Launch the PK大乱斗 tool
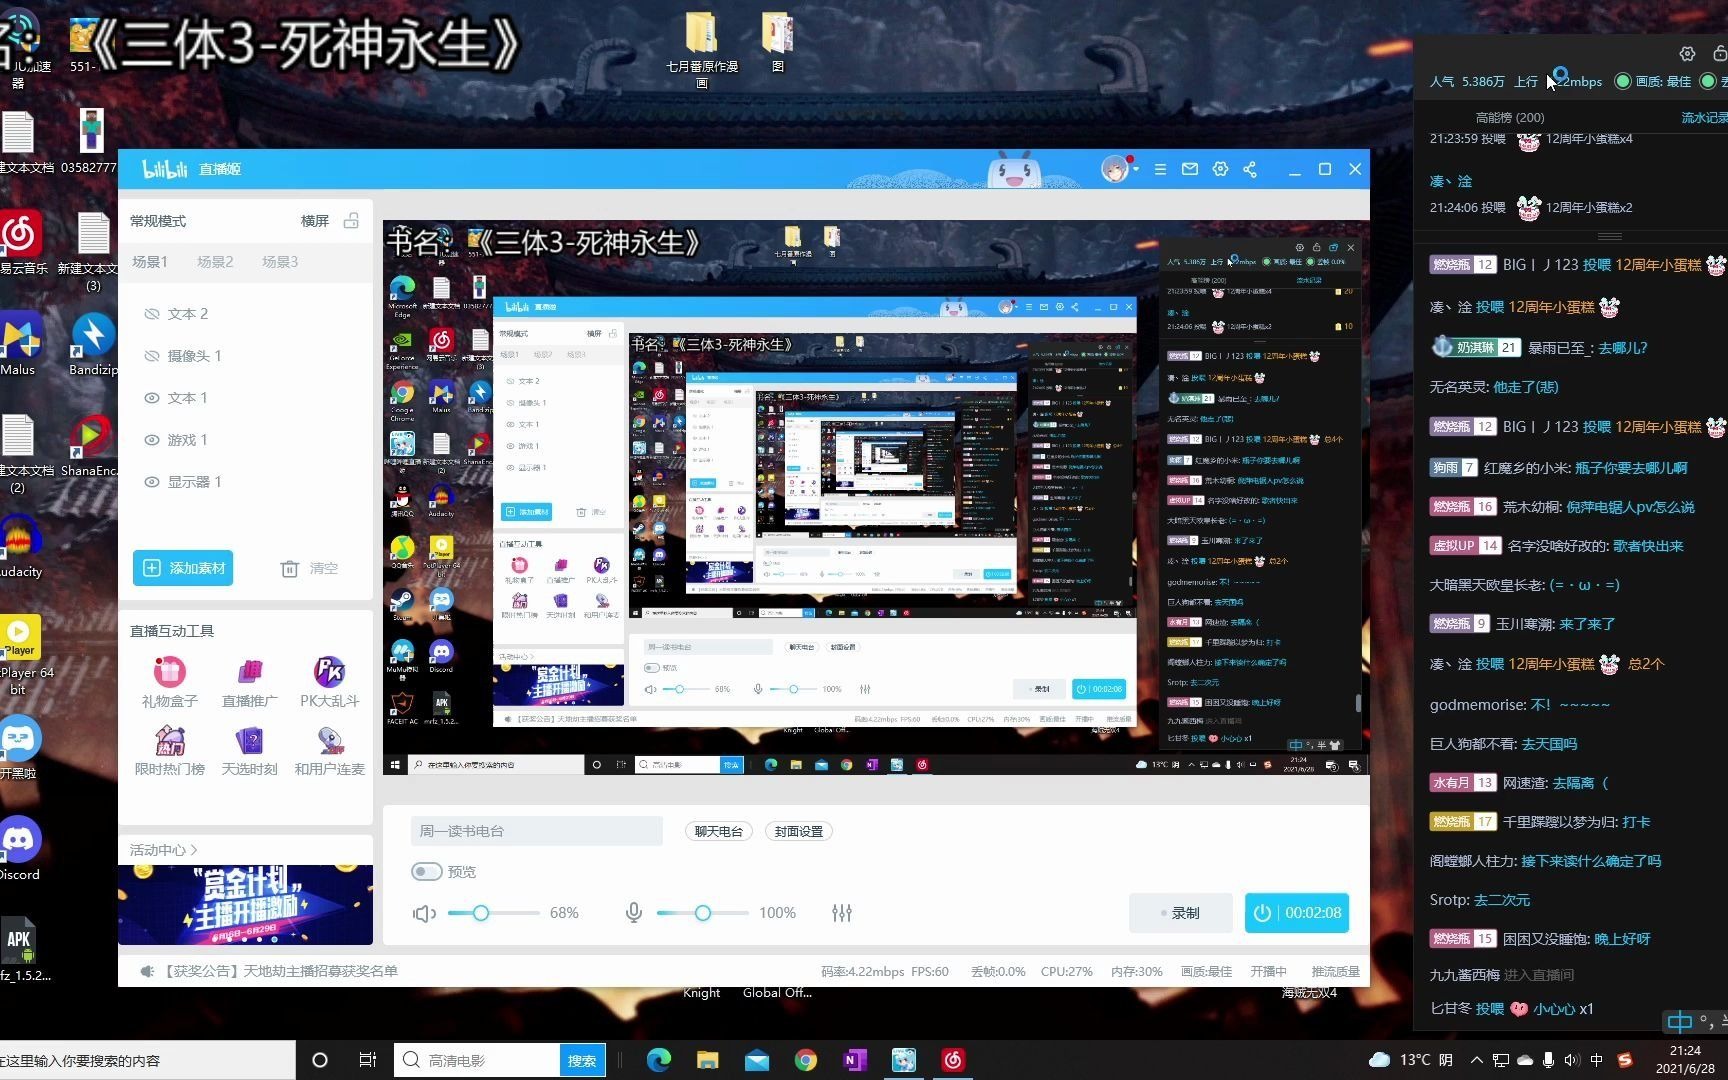This screenshot has height=1080, width=1728. click(x=329, y=683)
